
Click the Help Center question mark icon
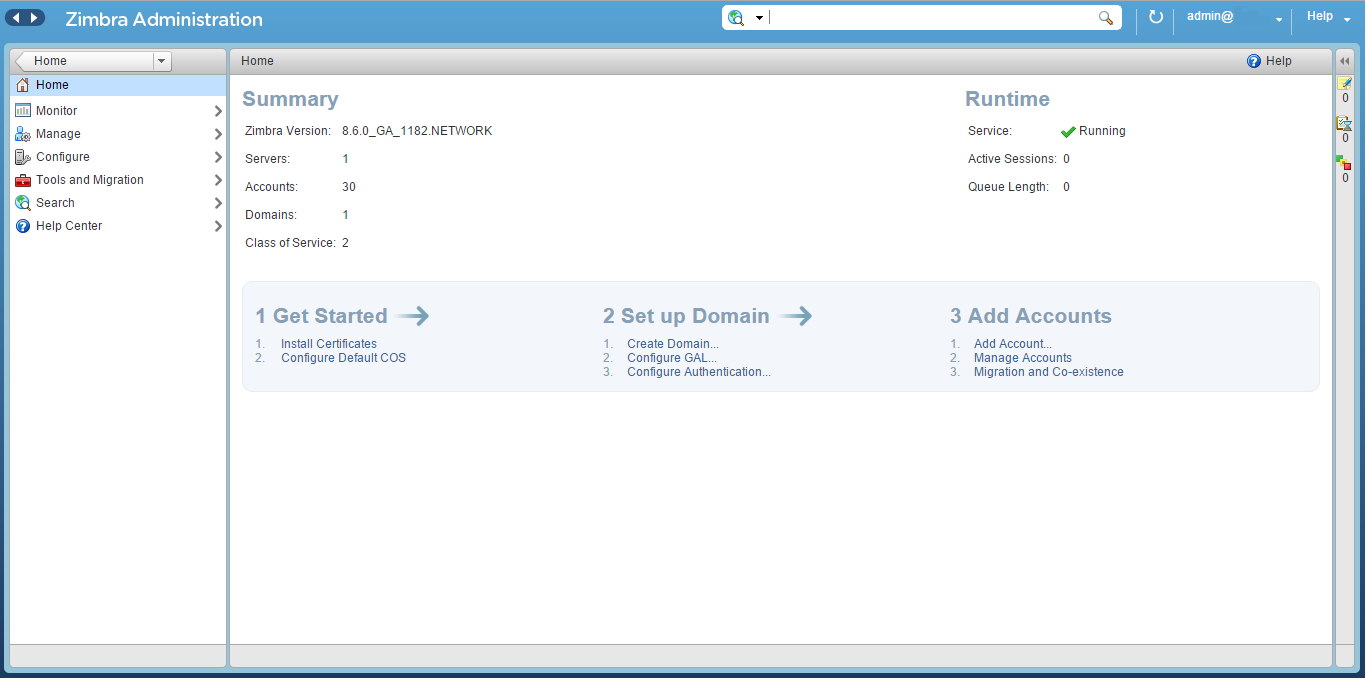23,226
